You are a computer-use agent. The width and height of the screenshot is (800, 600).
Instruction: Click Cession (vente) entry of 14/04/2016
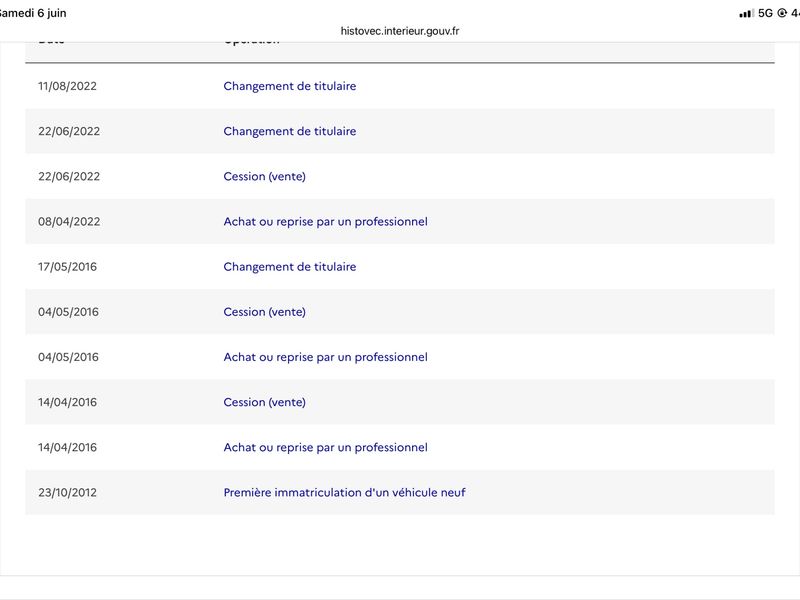265,402
